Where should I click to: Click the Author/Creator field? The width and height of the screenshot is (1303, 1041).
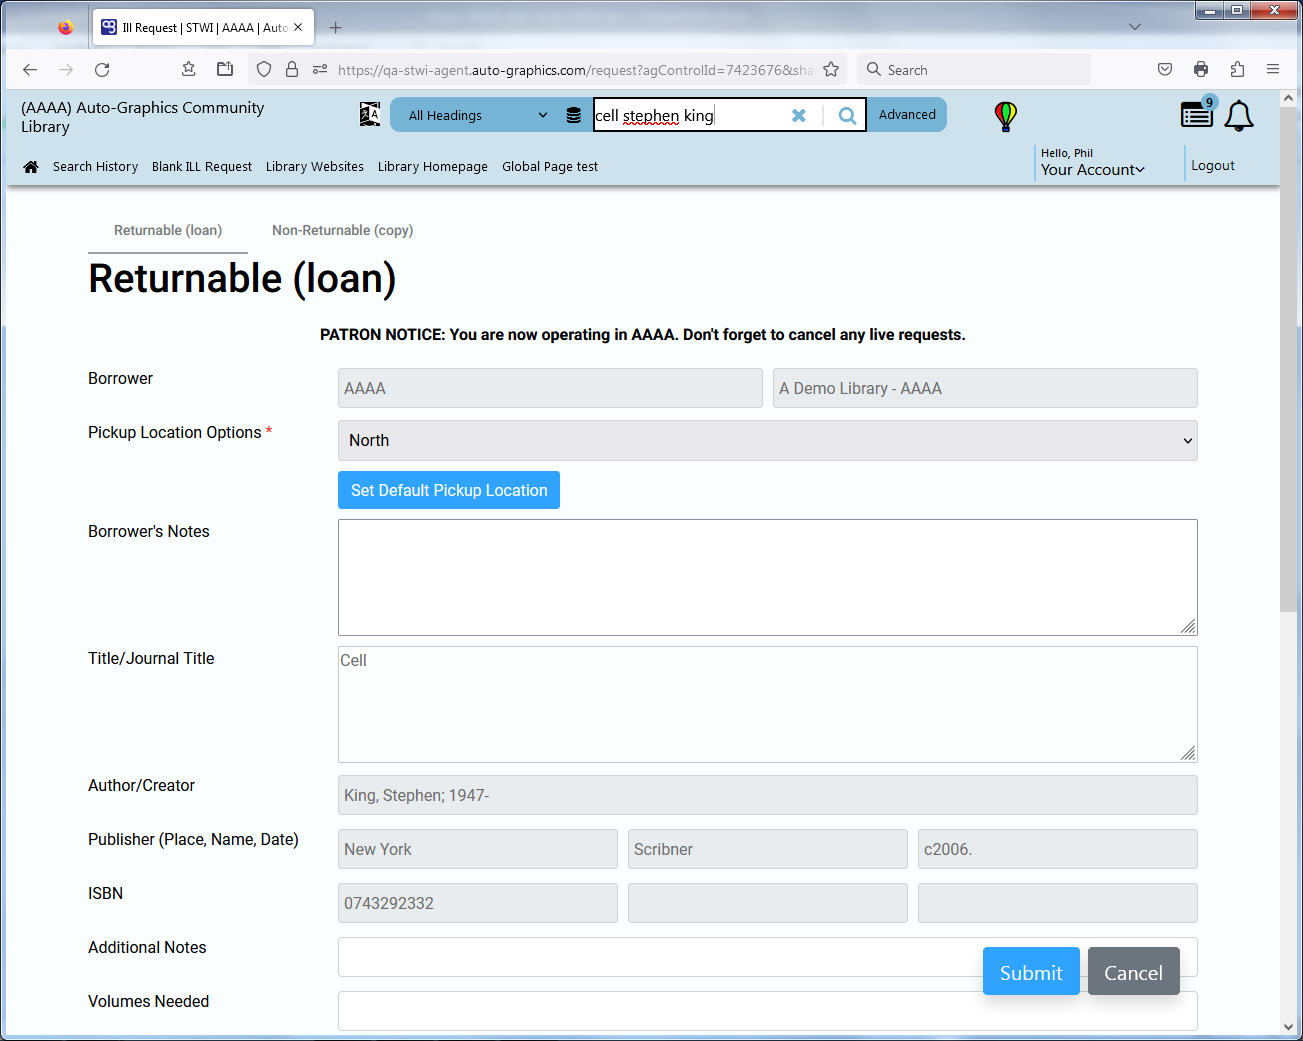pos(768,795)
